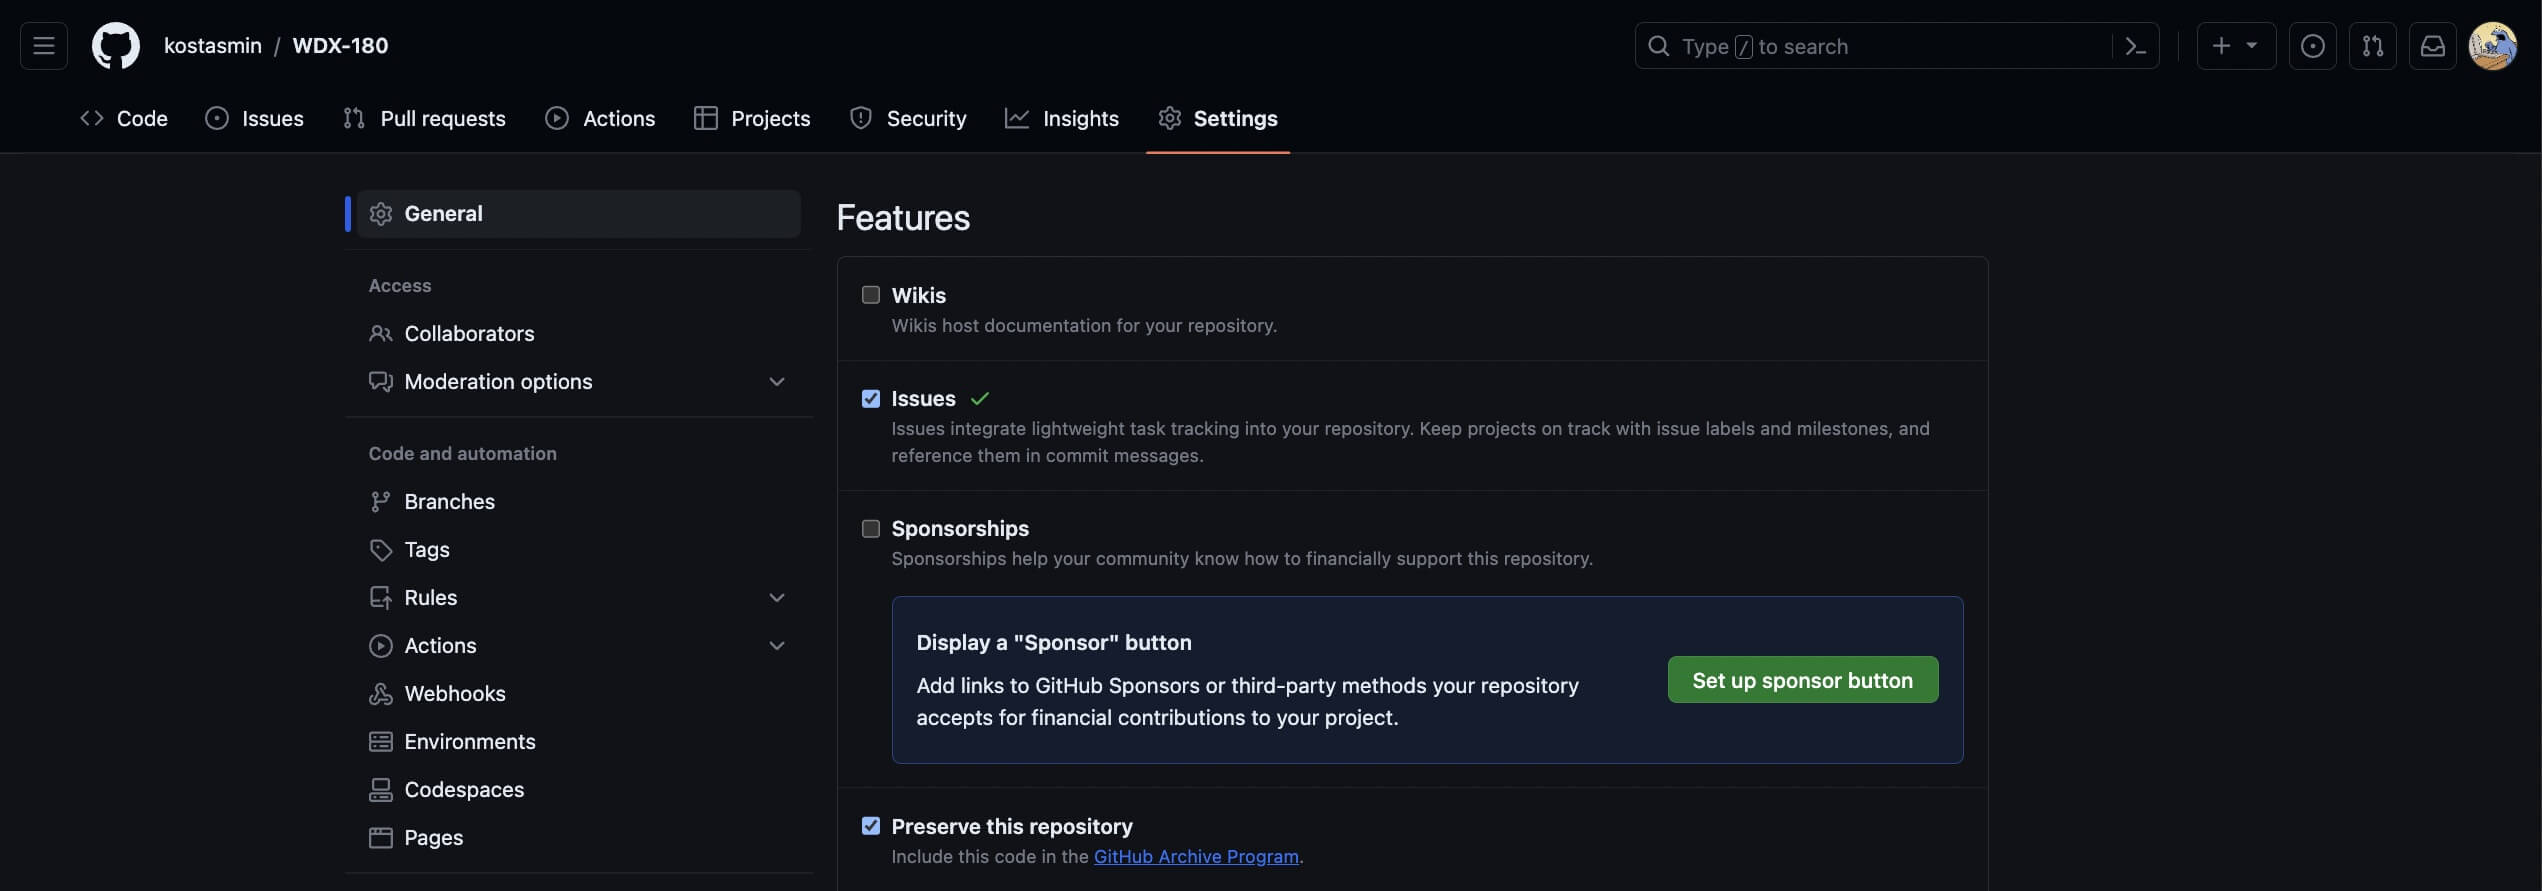
Task: Open the kostasmin profile link
Action: pos(213,46)
